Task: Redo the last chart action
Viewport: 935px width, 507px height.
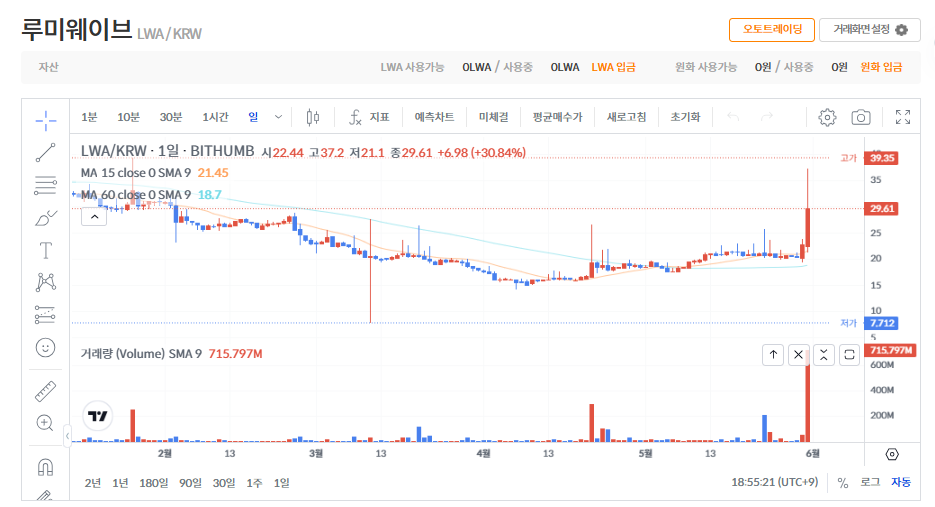Action: click(767, 117)
